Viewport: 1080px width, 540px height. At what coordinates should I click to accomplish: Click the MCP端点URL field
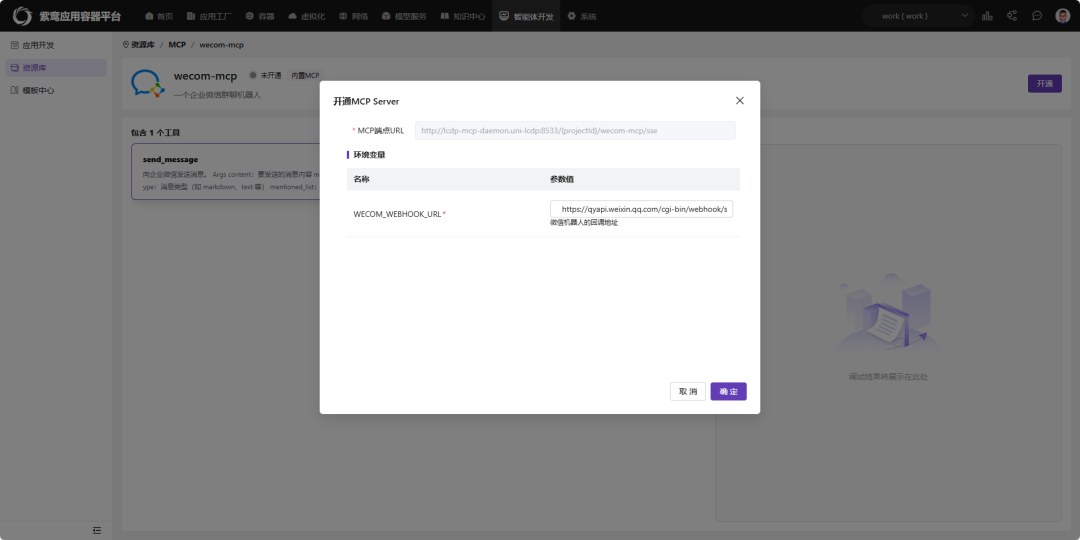575,130
